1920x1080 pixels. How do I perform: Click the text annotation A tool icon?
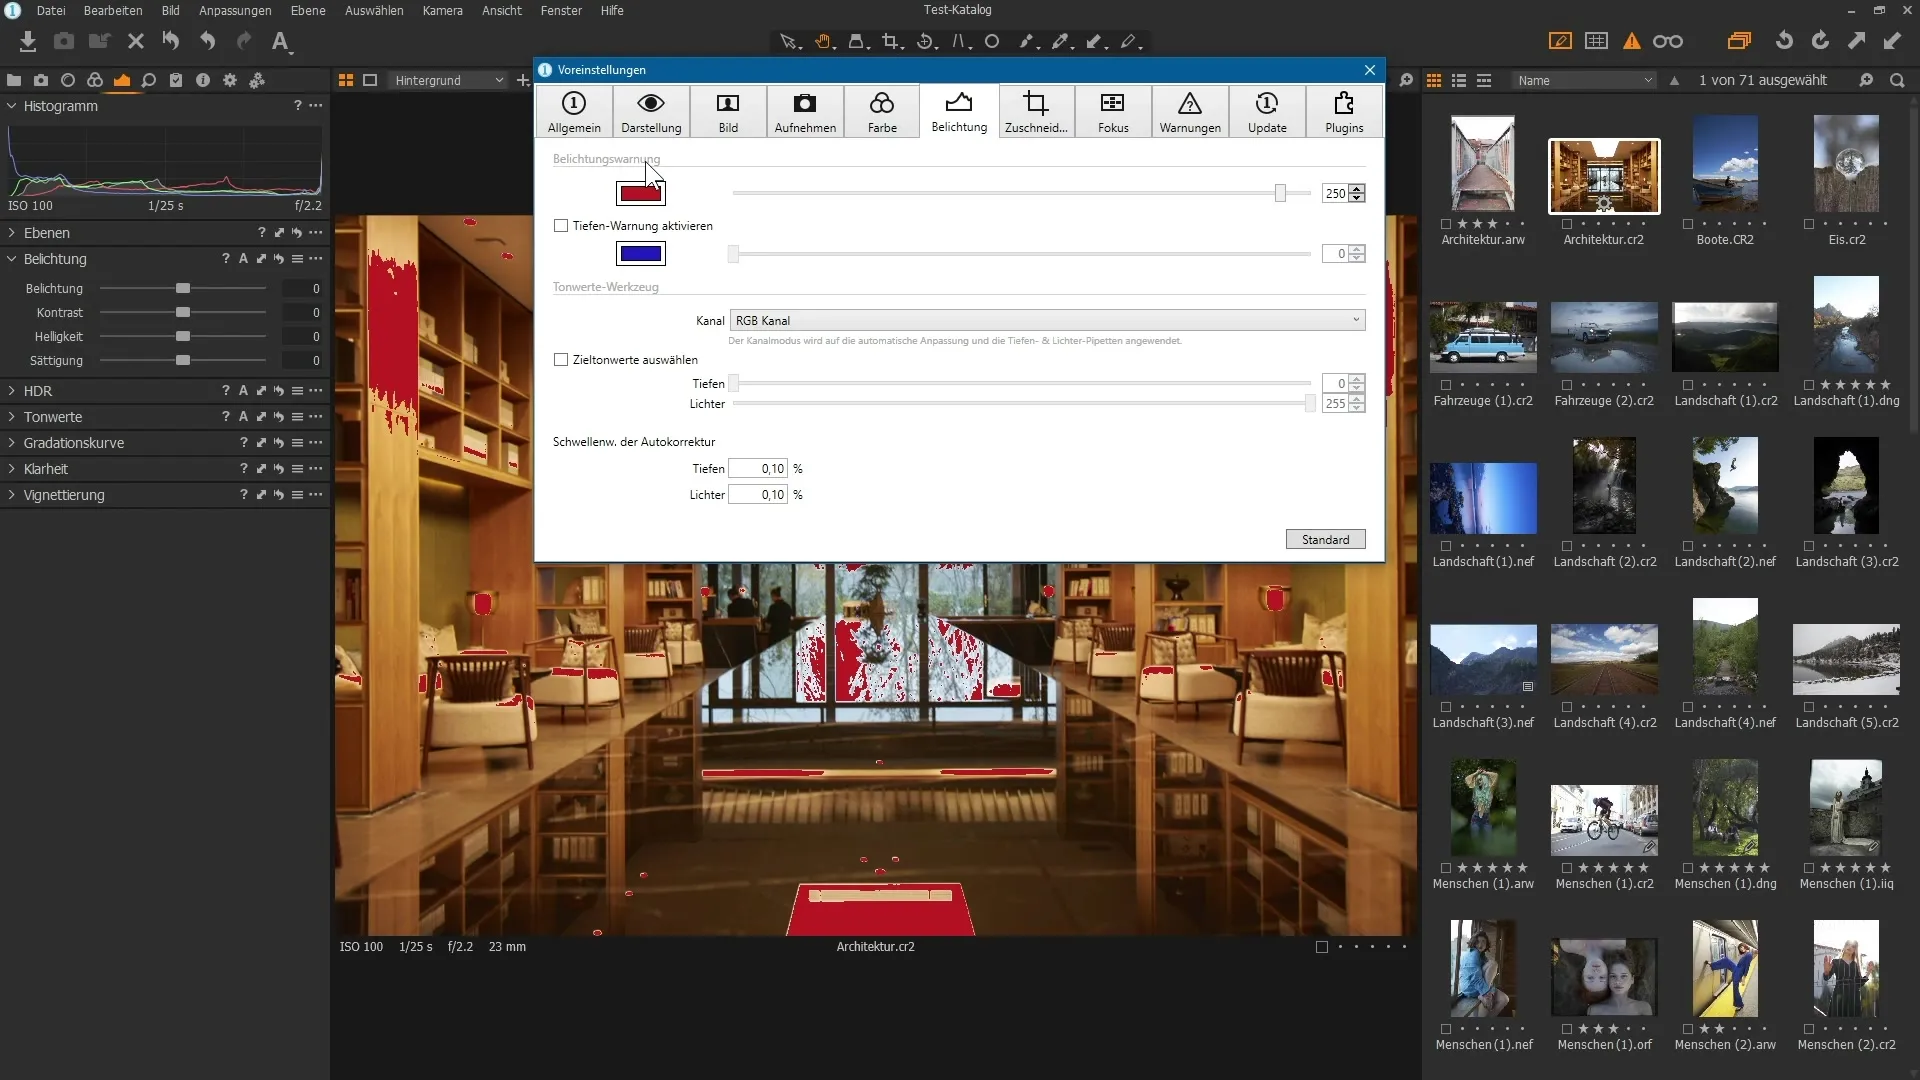click(x=281, y=42)
